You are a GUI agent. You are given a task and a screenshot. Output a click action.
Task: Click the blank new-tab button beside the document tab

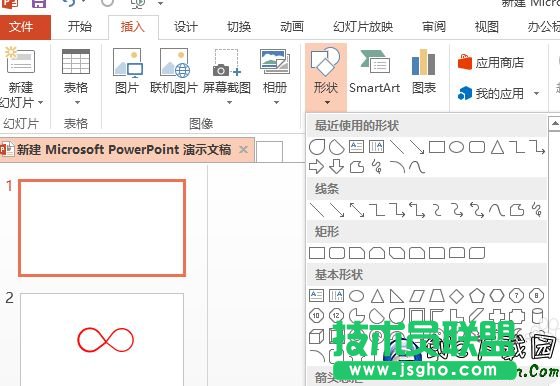[x=270, y=151]
